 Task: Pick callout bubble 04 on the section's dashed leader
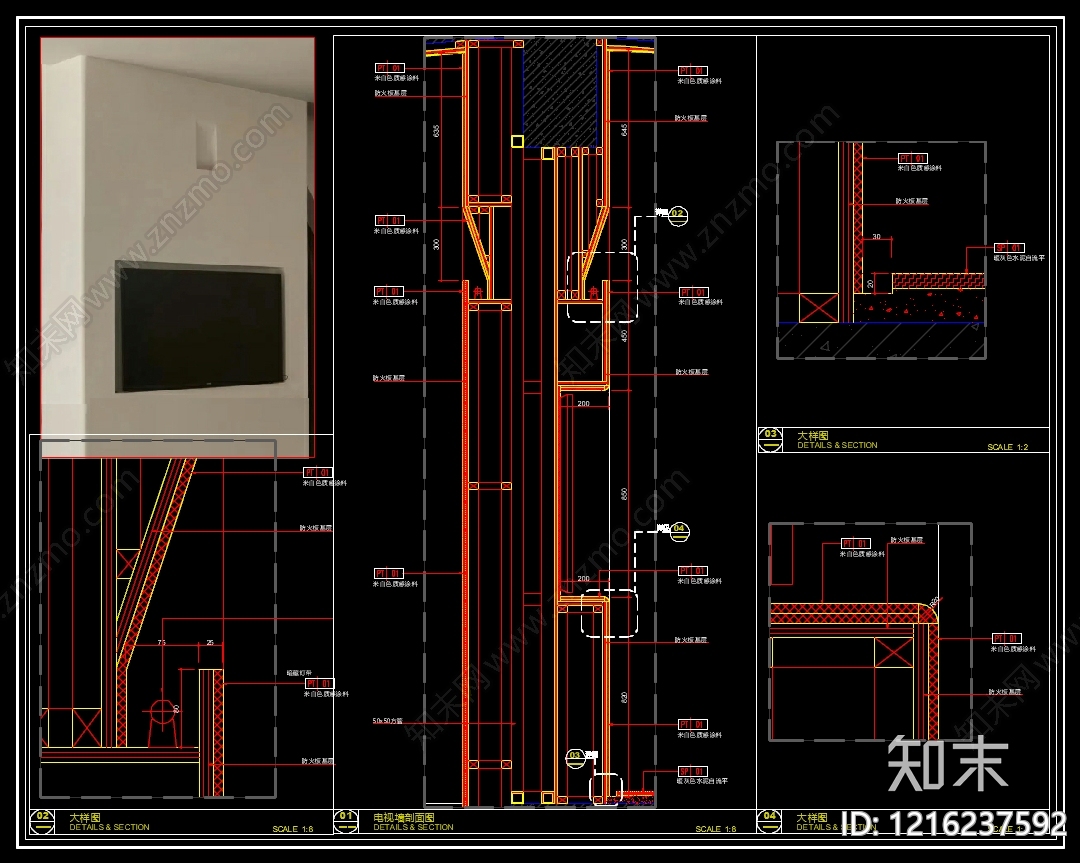pos(679,530)
